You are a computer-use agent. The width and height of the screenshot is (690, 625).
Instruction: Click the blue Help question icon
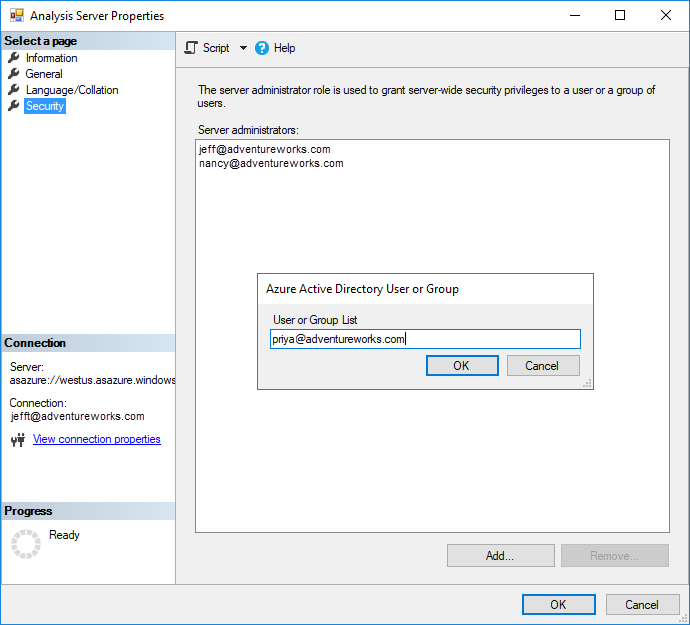pos(262,48)
